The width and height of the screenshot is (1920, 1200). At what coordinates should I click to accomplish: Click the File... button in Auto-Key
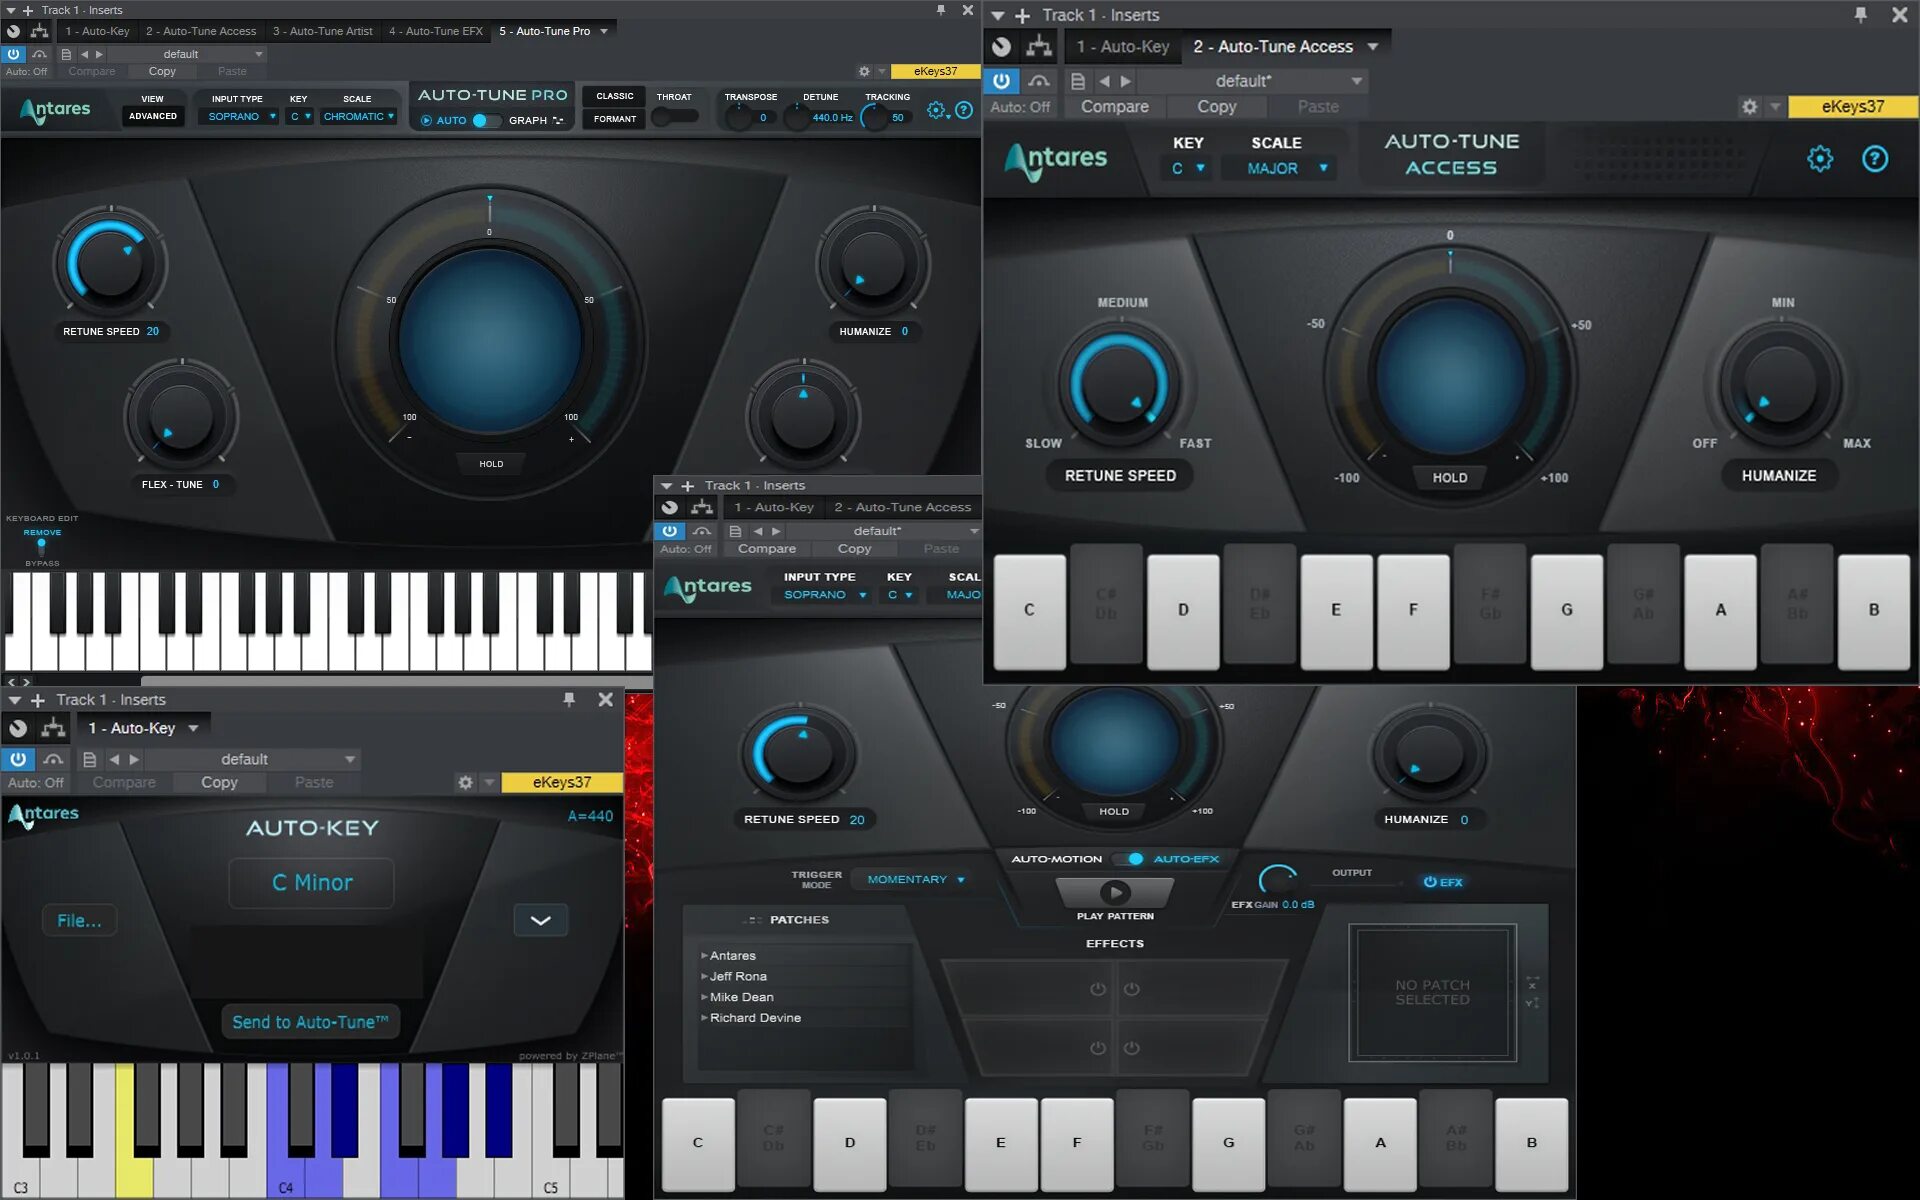coord(79,920)
